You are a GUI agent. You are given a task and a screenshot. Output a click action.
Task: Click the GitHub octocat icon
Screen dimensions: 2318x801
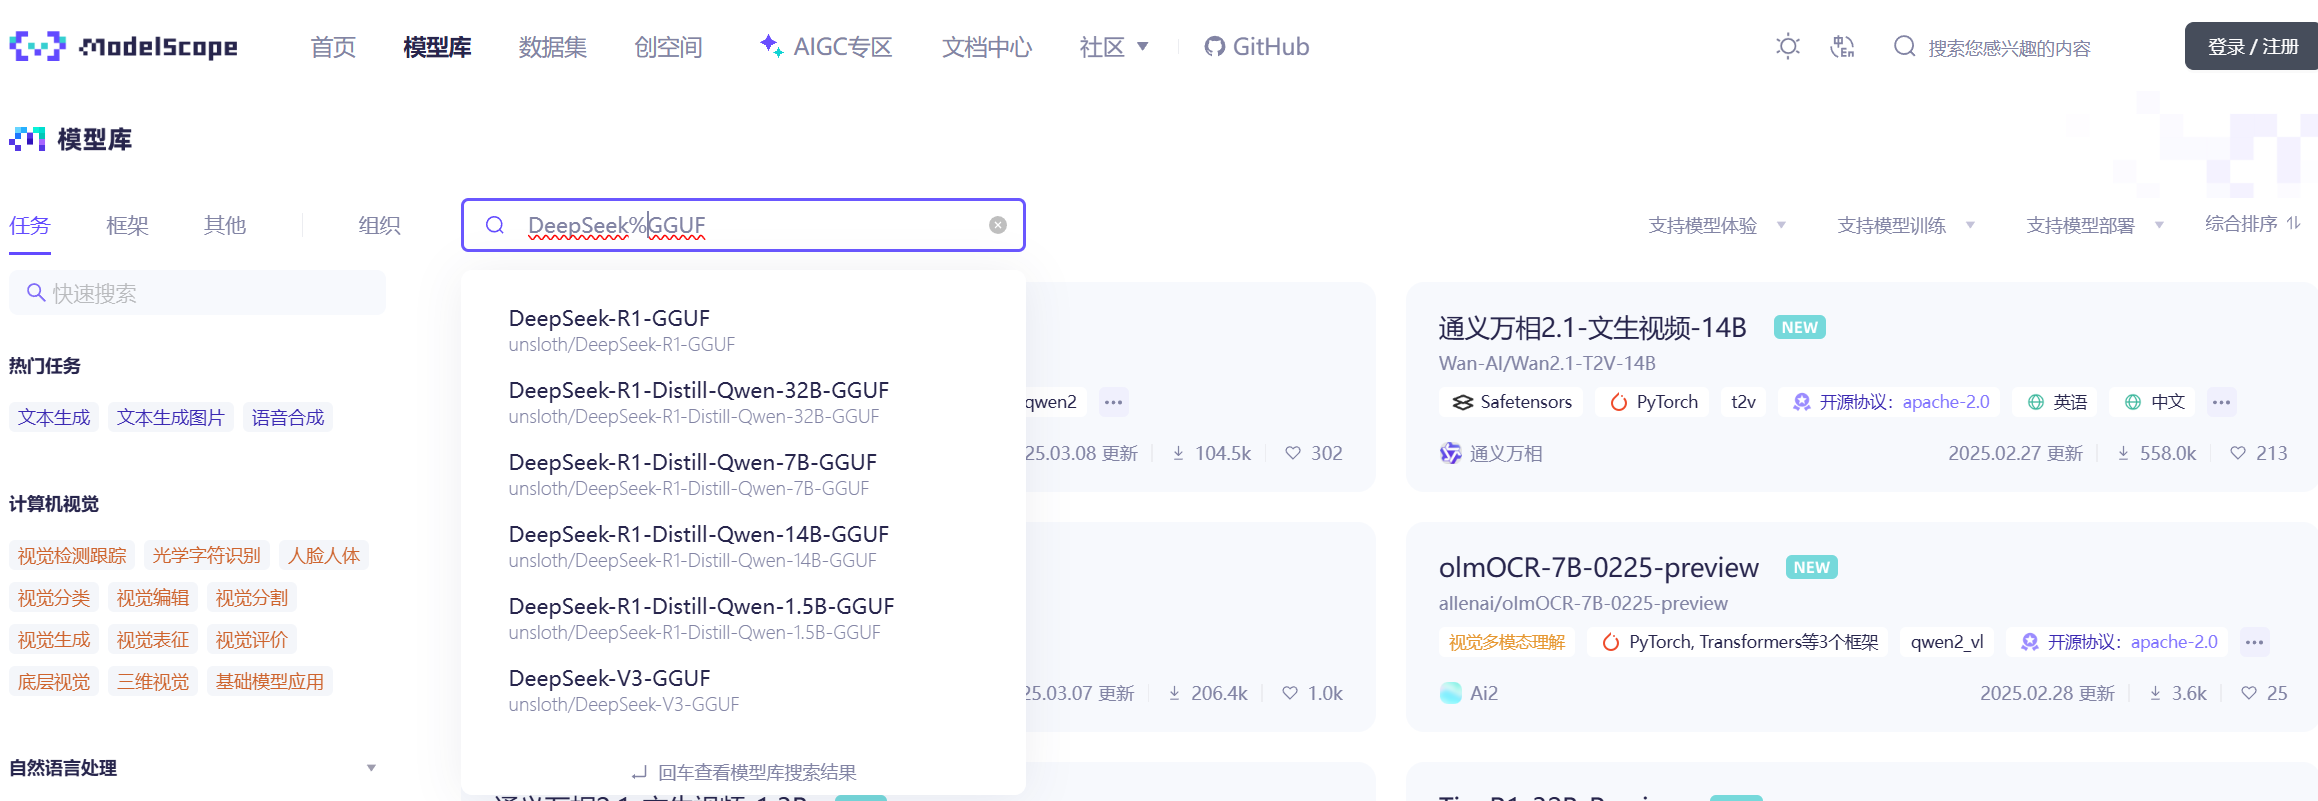coord(1214,47)
